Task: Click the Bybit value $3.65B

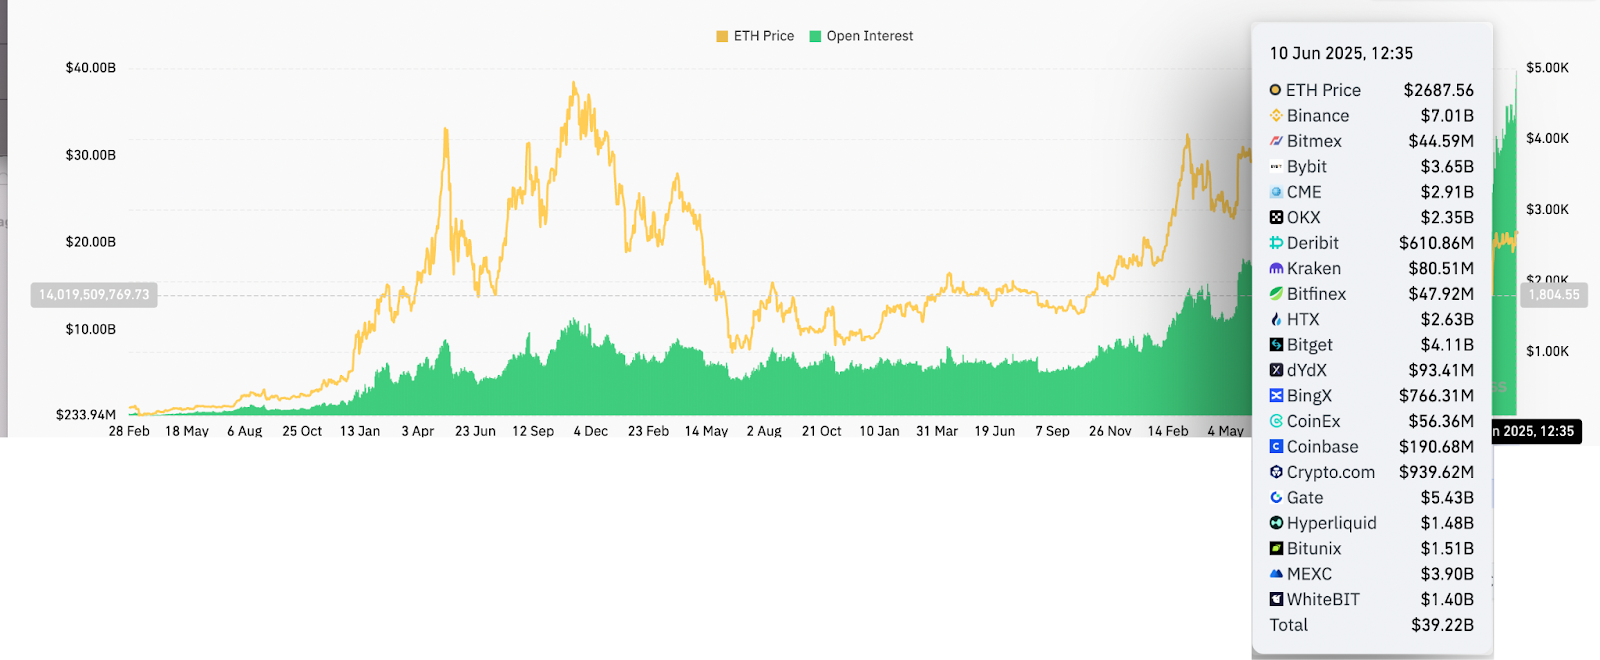Action: click(1447, 167)
